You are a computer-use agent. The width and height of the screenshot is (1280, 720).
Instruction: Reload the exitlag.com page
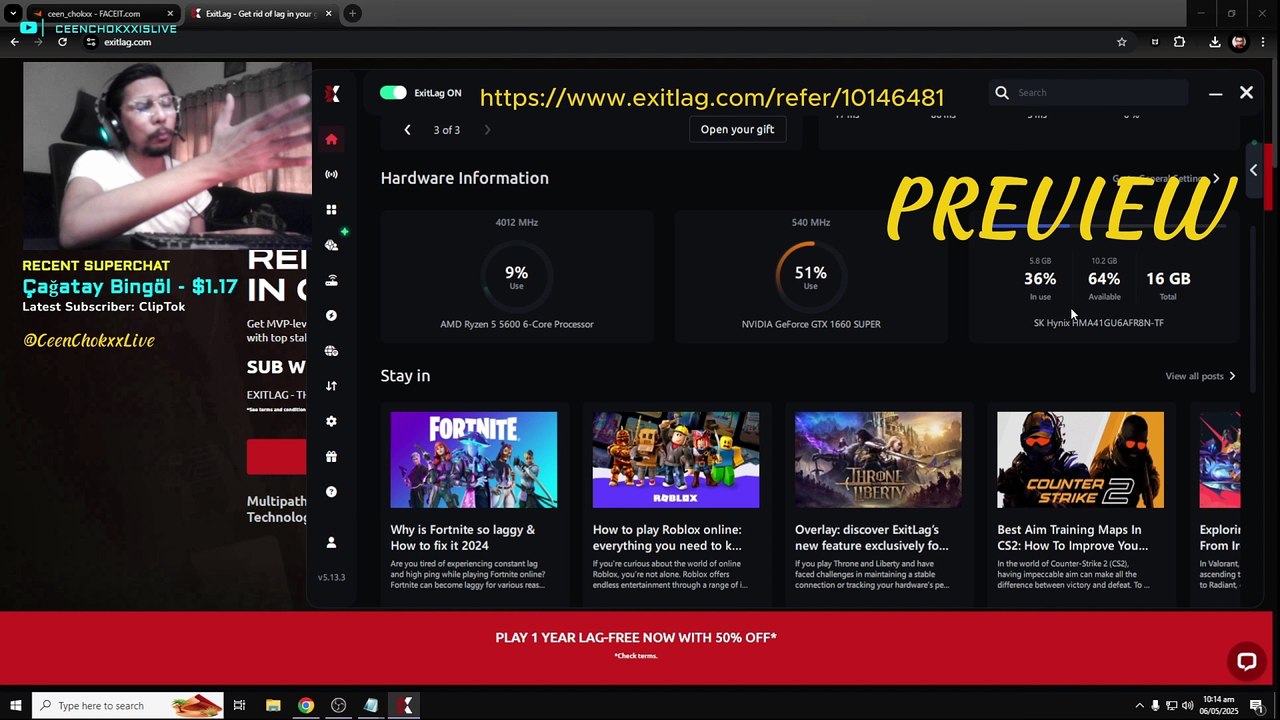pyautogui.click(x=62, y=42)
